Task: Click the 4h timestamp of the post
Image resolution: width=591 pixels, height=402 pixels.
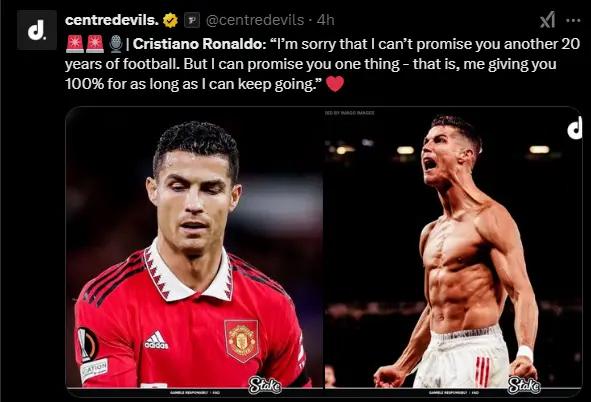Action: pyautogui.click(x=325, y=20)
